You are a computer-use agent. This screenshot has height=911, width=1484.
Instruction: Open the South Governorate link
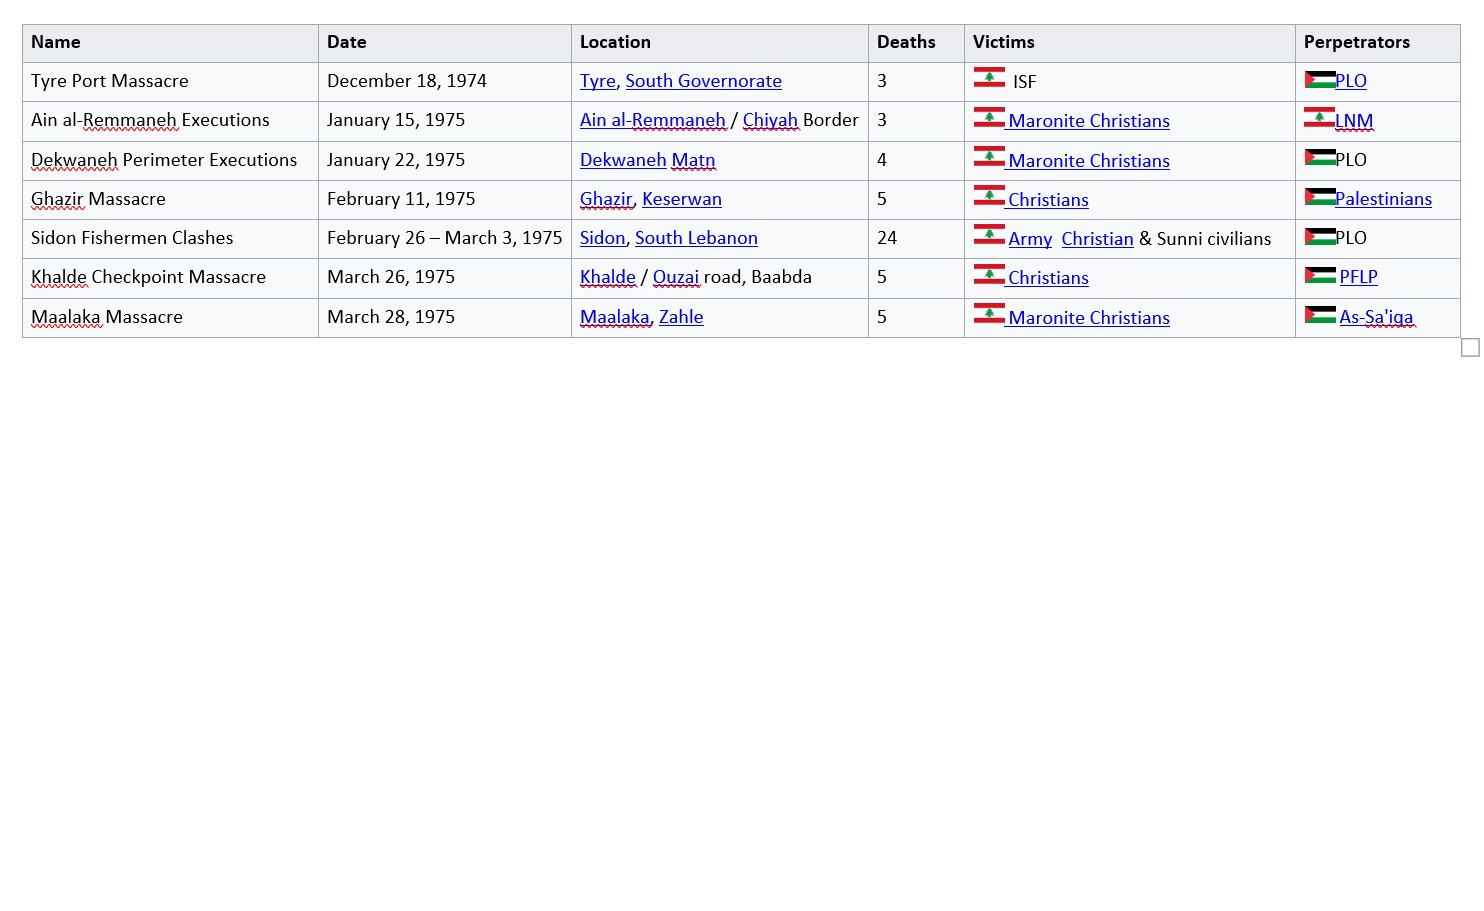tap(703, 81)
